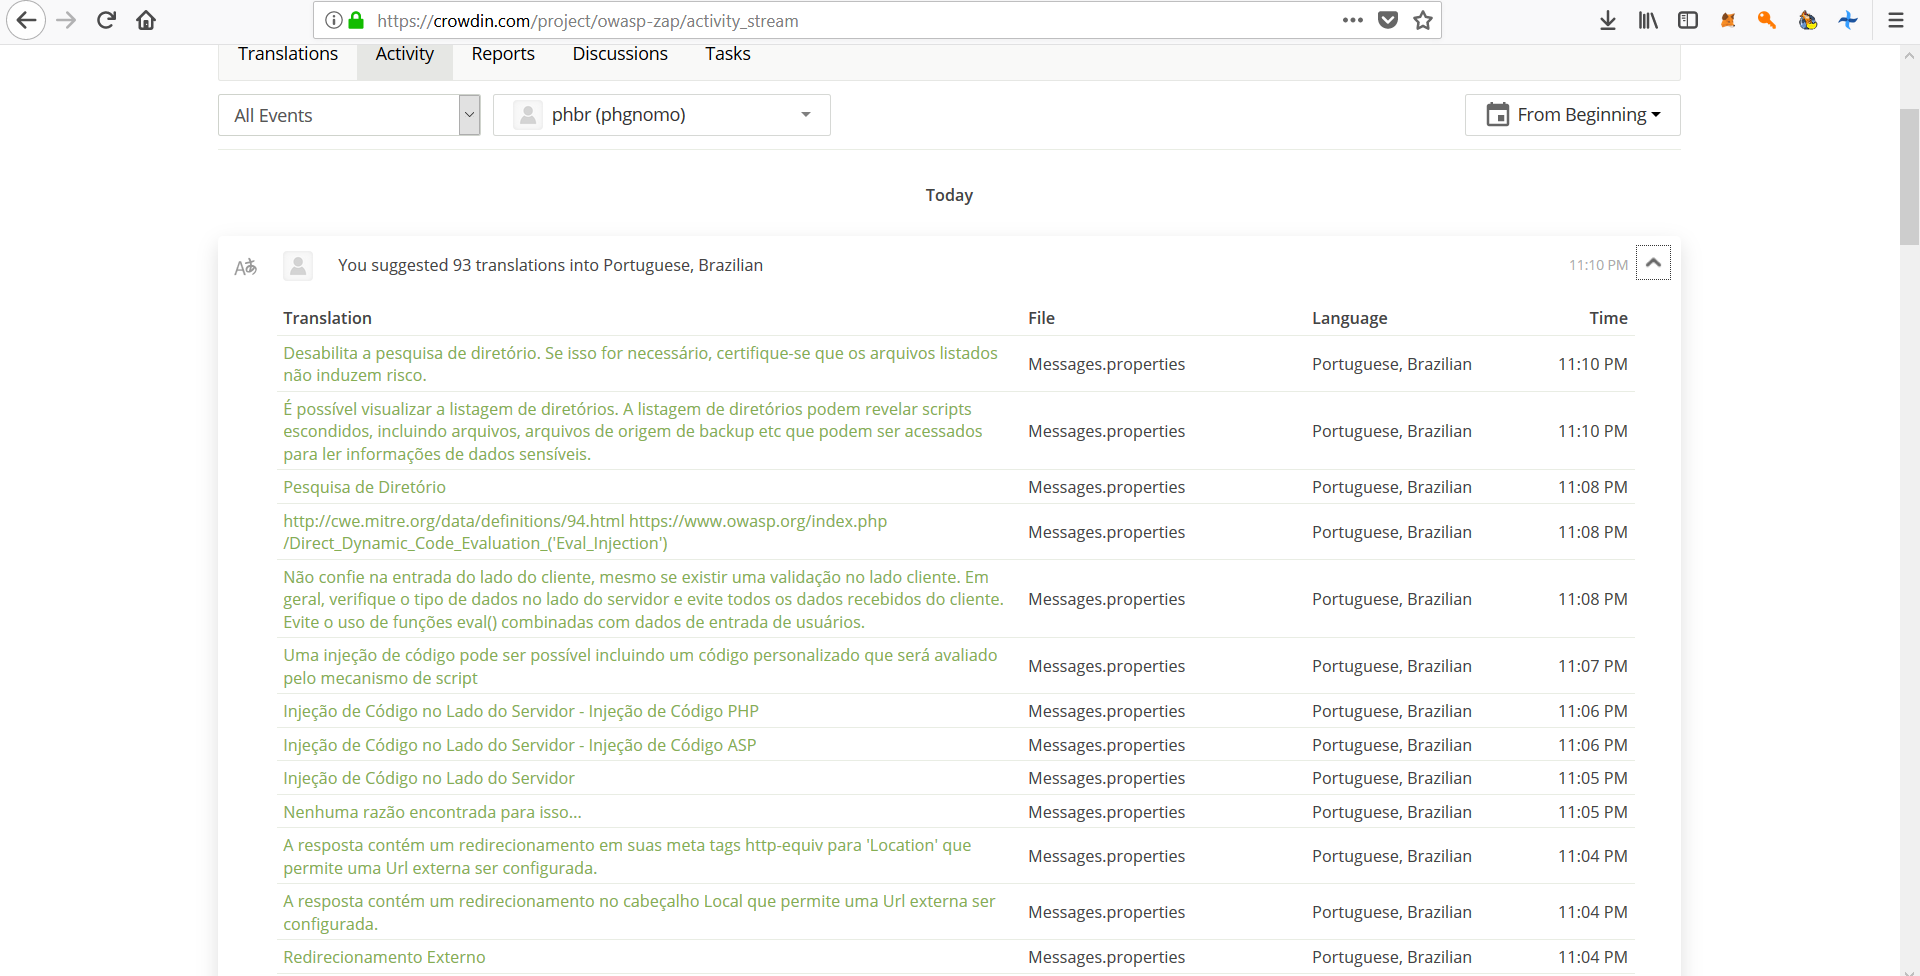This screenshot has width=1920, height=976.
Task: Click the Time column header
Action: click(1608, 318)
